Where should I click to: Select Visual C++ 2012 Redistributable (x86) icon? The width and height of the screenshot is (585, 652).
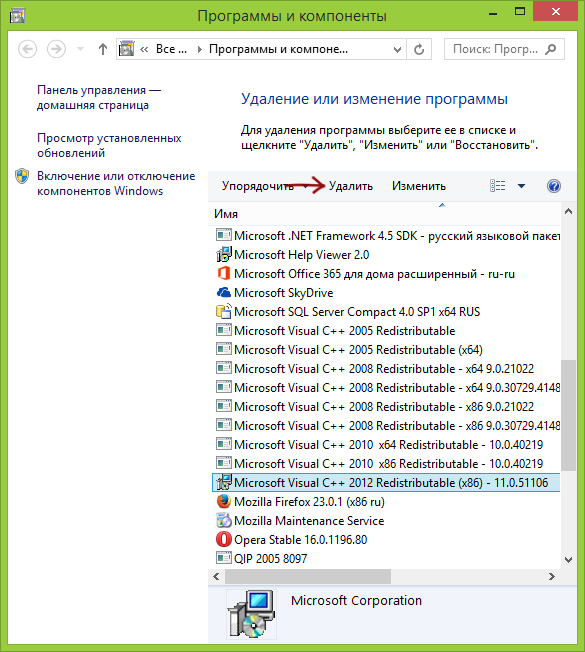click(224, 482)
